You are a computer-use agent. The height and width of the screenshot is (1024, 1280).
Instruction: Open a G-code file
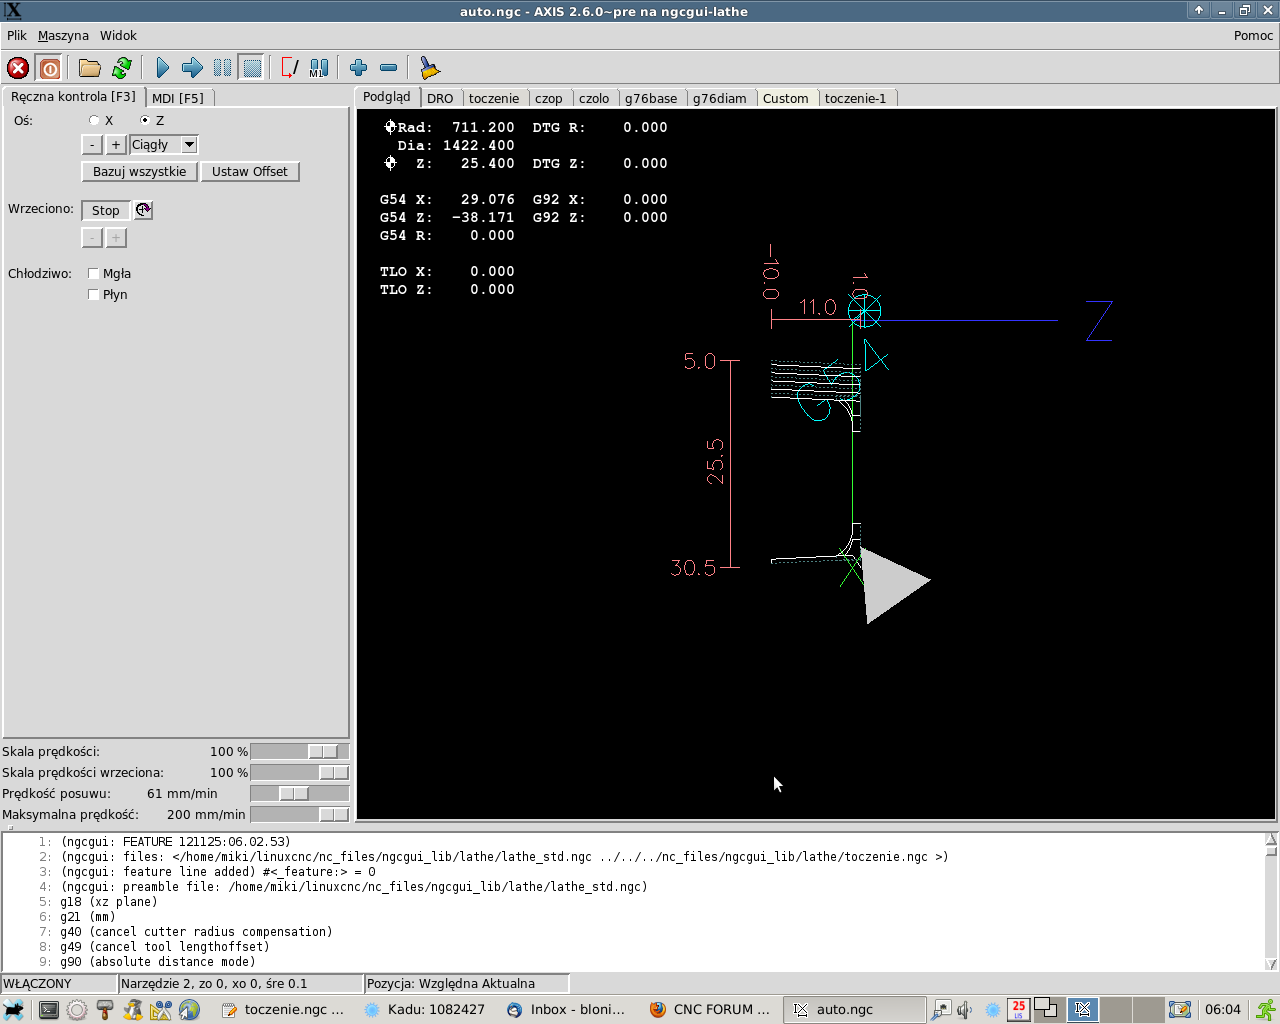coord(90,68)
